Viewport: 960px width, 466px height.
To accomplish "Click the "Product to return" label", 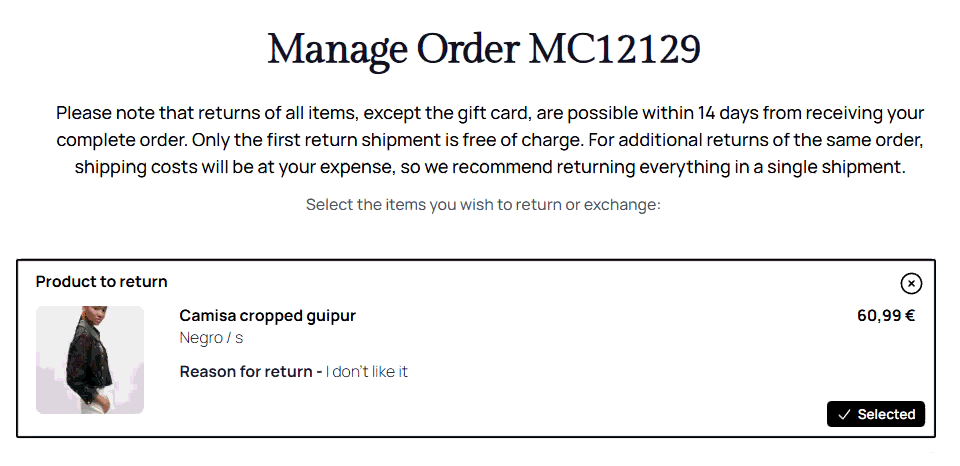I will [101, 282].
